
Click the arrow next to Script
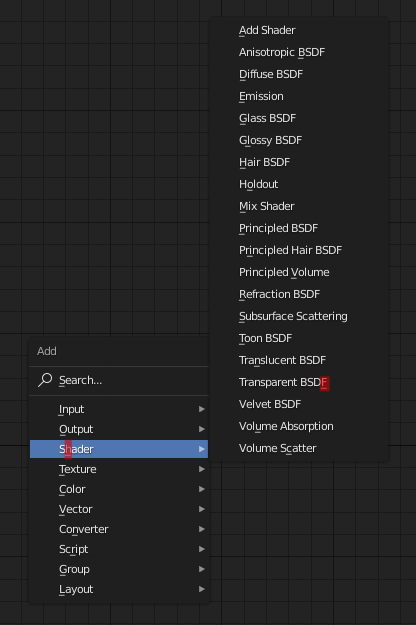click(x=202, y=549)
